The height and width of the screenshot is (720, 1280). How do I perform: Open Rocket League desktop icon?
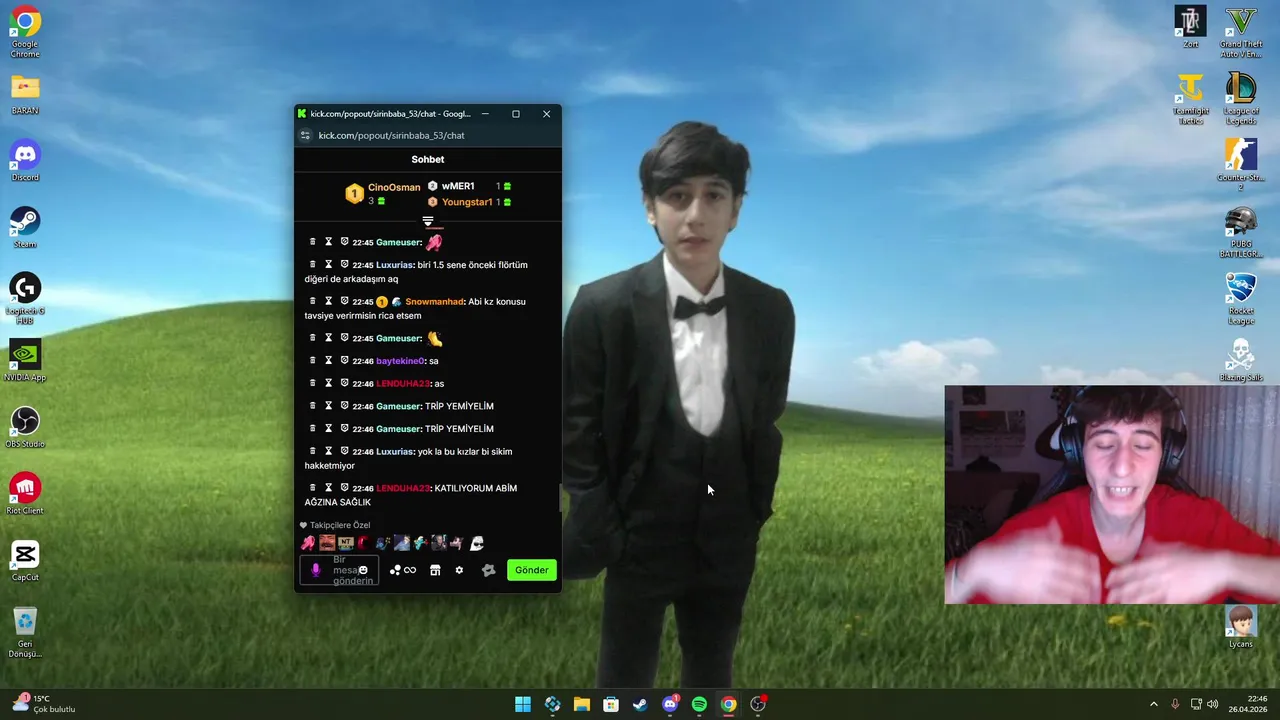coord(1241,299)
